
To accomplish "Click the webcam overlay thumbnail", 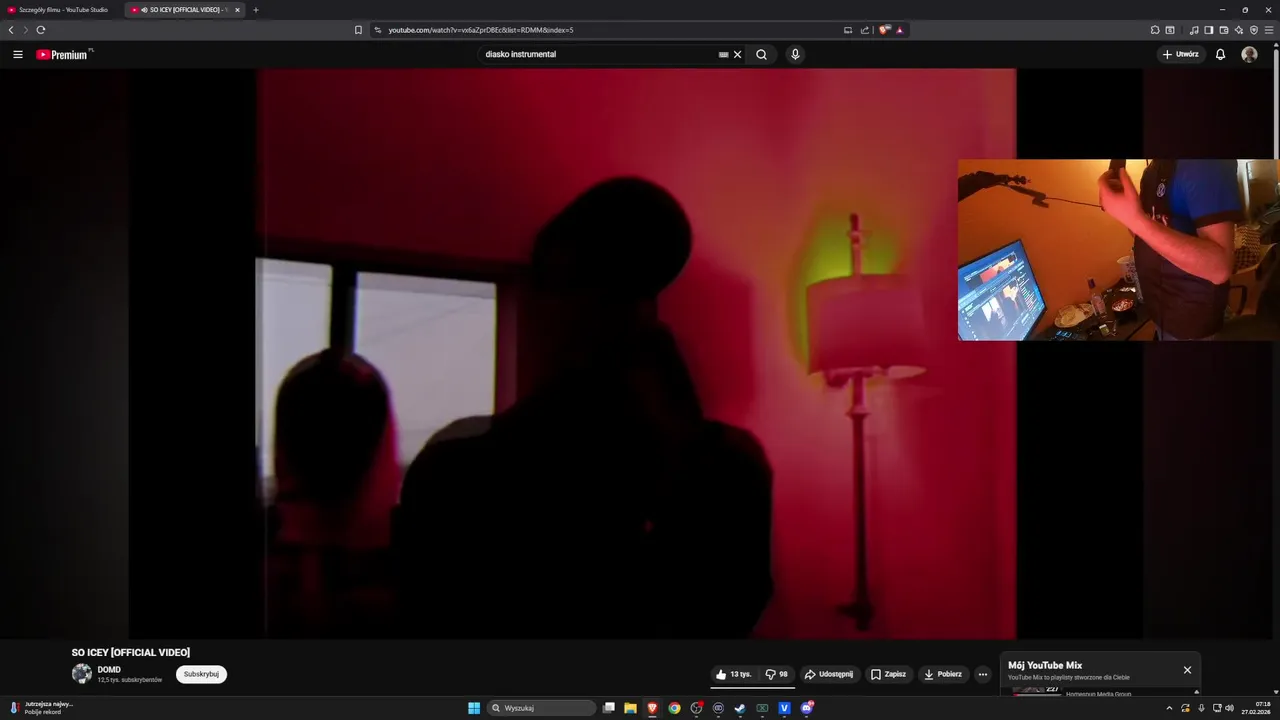I will click(x=1118, y=250).
